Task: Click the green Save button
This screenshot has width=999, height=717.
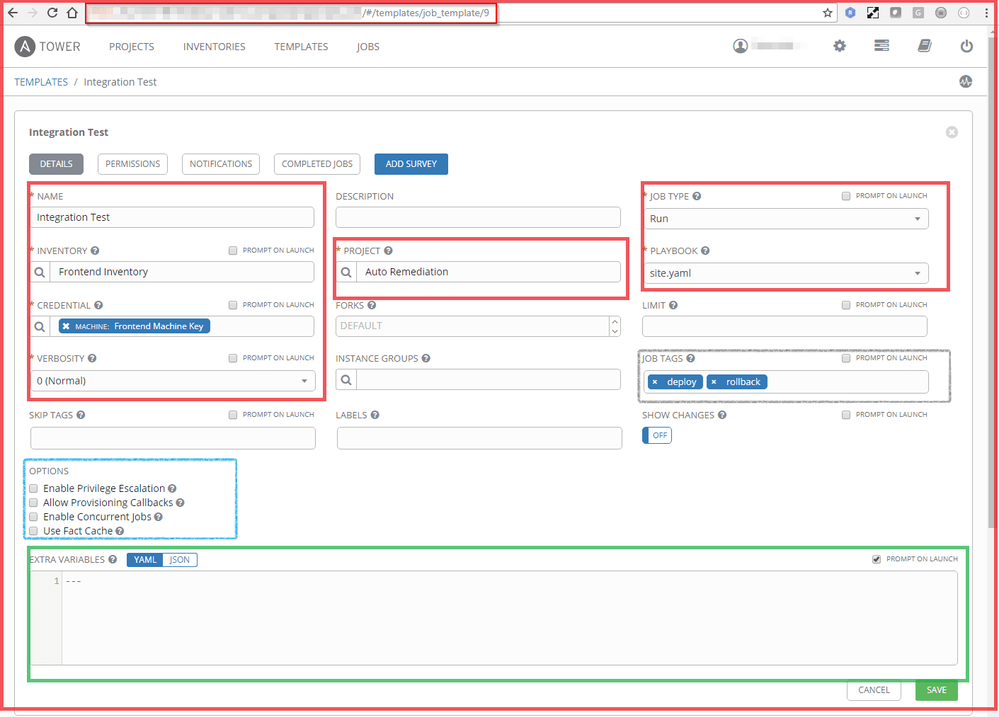Action: point(936,690)
